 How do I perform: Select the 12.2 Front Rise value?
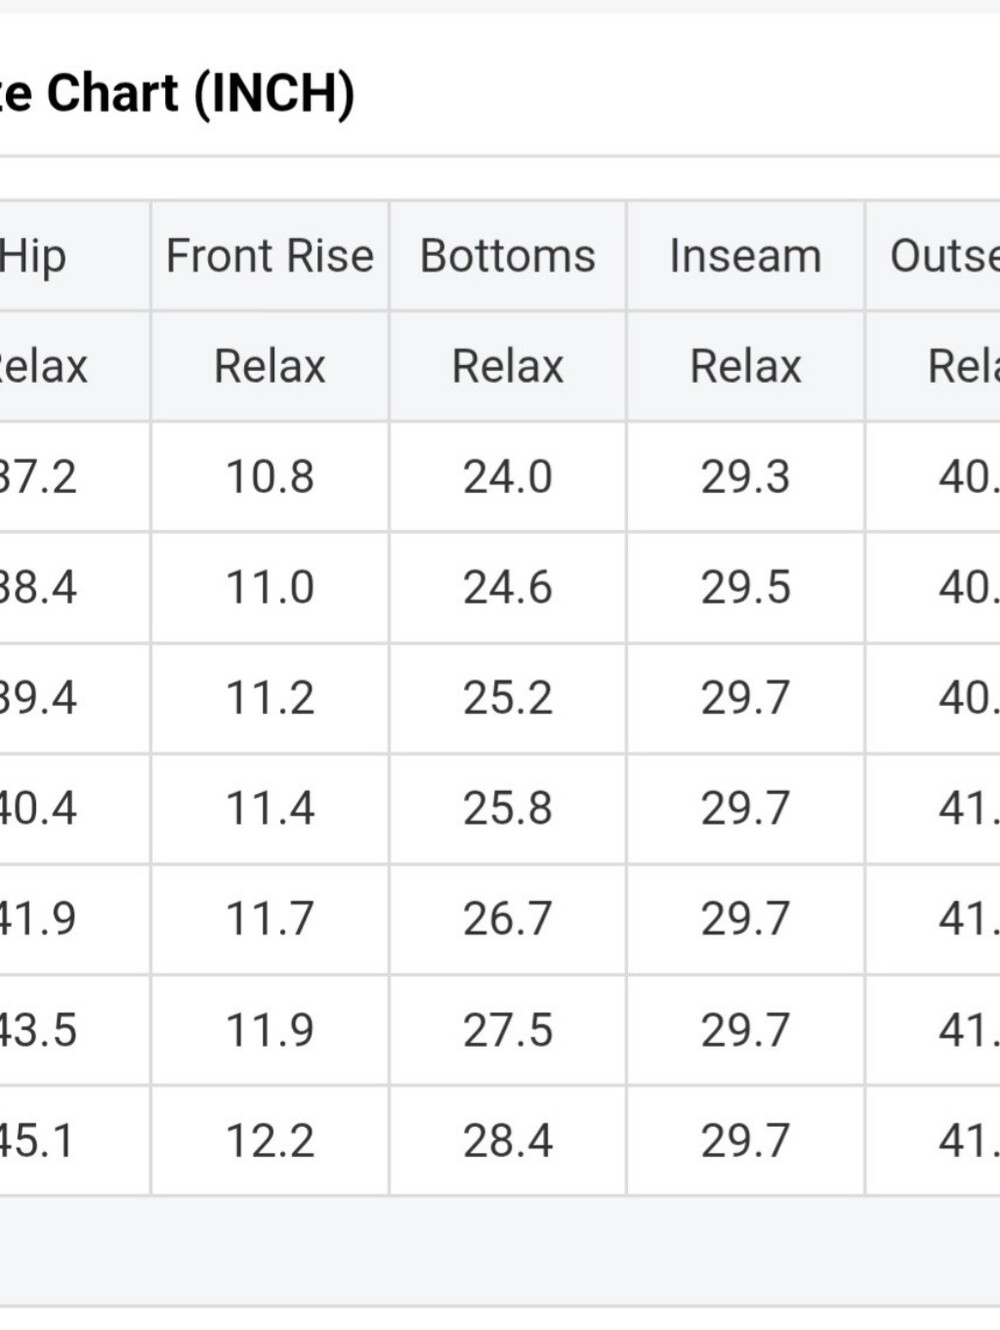270,1141
